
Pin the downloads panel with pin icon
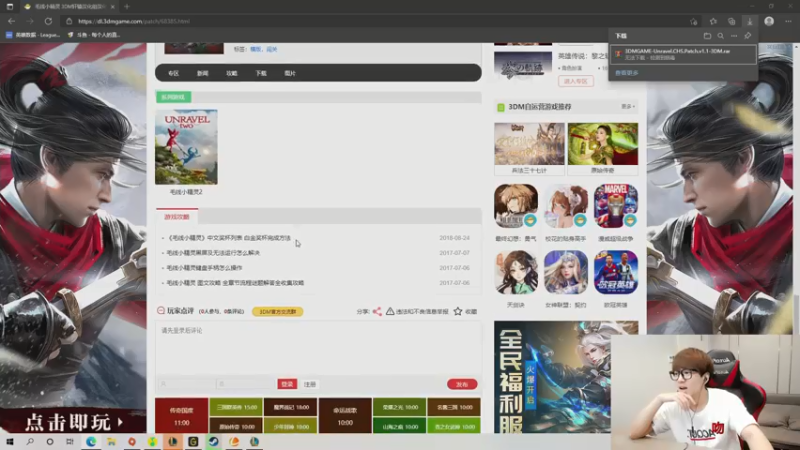click(747, 36)
